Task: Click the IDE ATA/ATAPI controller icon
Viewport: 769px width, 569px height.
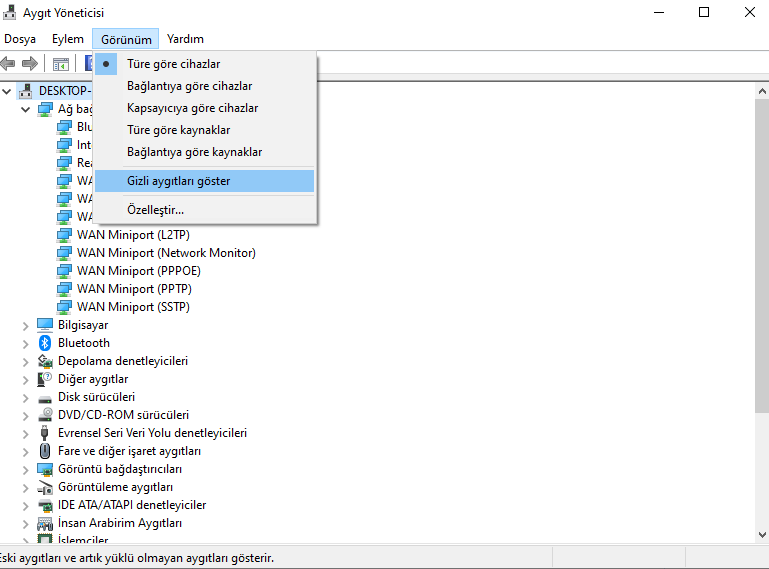Action: tap(45, 505)
